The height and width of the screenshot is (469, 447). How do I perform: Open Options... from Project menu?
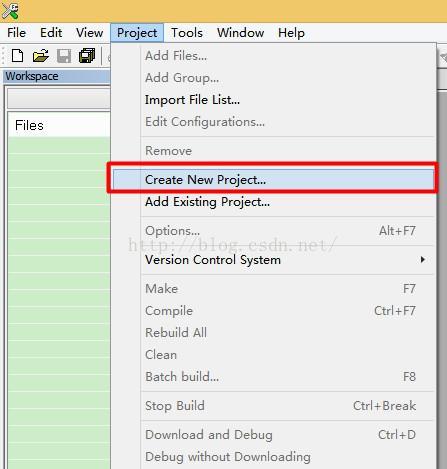tap(273, 231)
